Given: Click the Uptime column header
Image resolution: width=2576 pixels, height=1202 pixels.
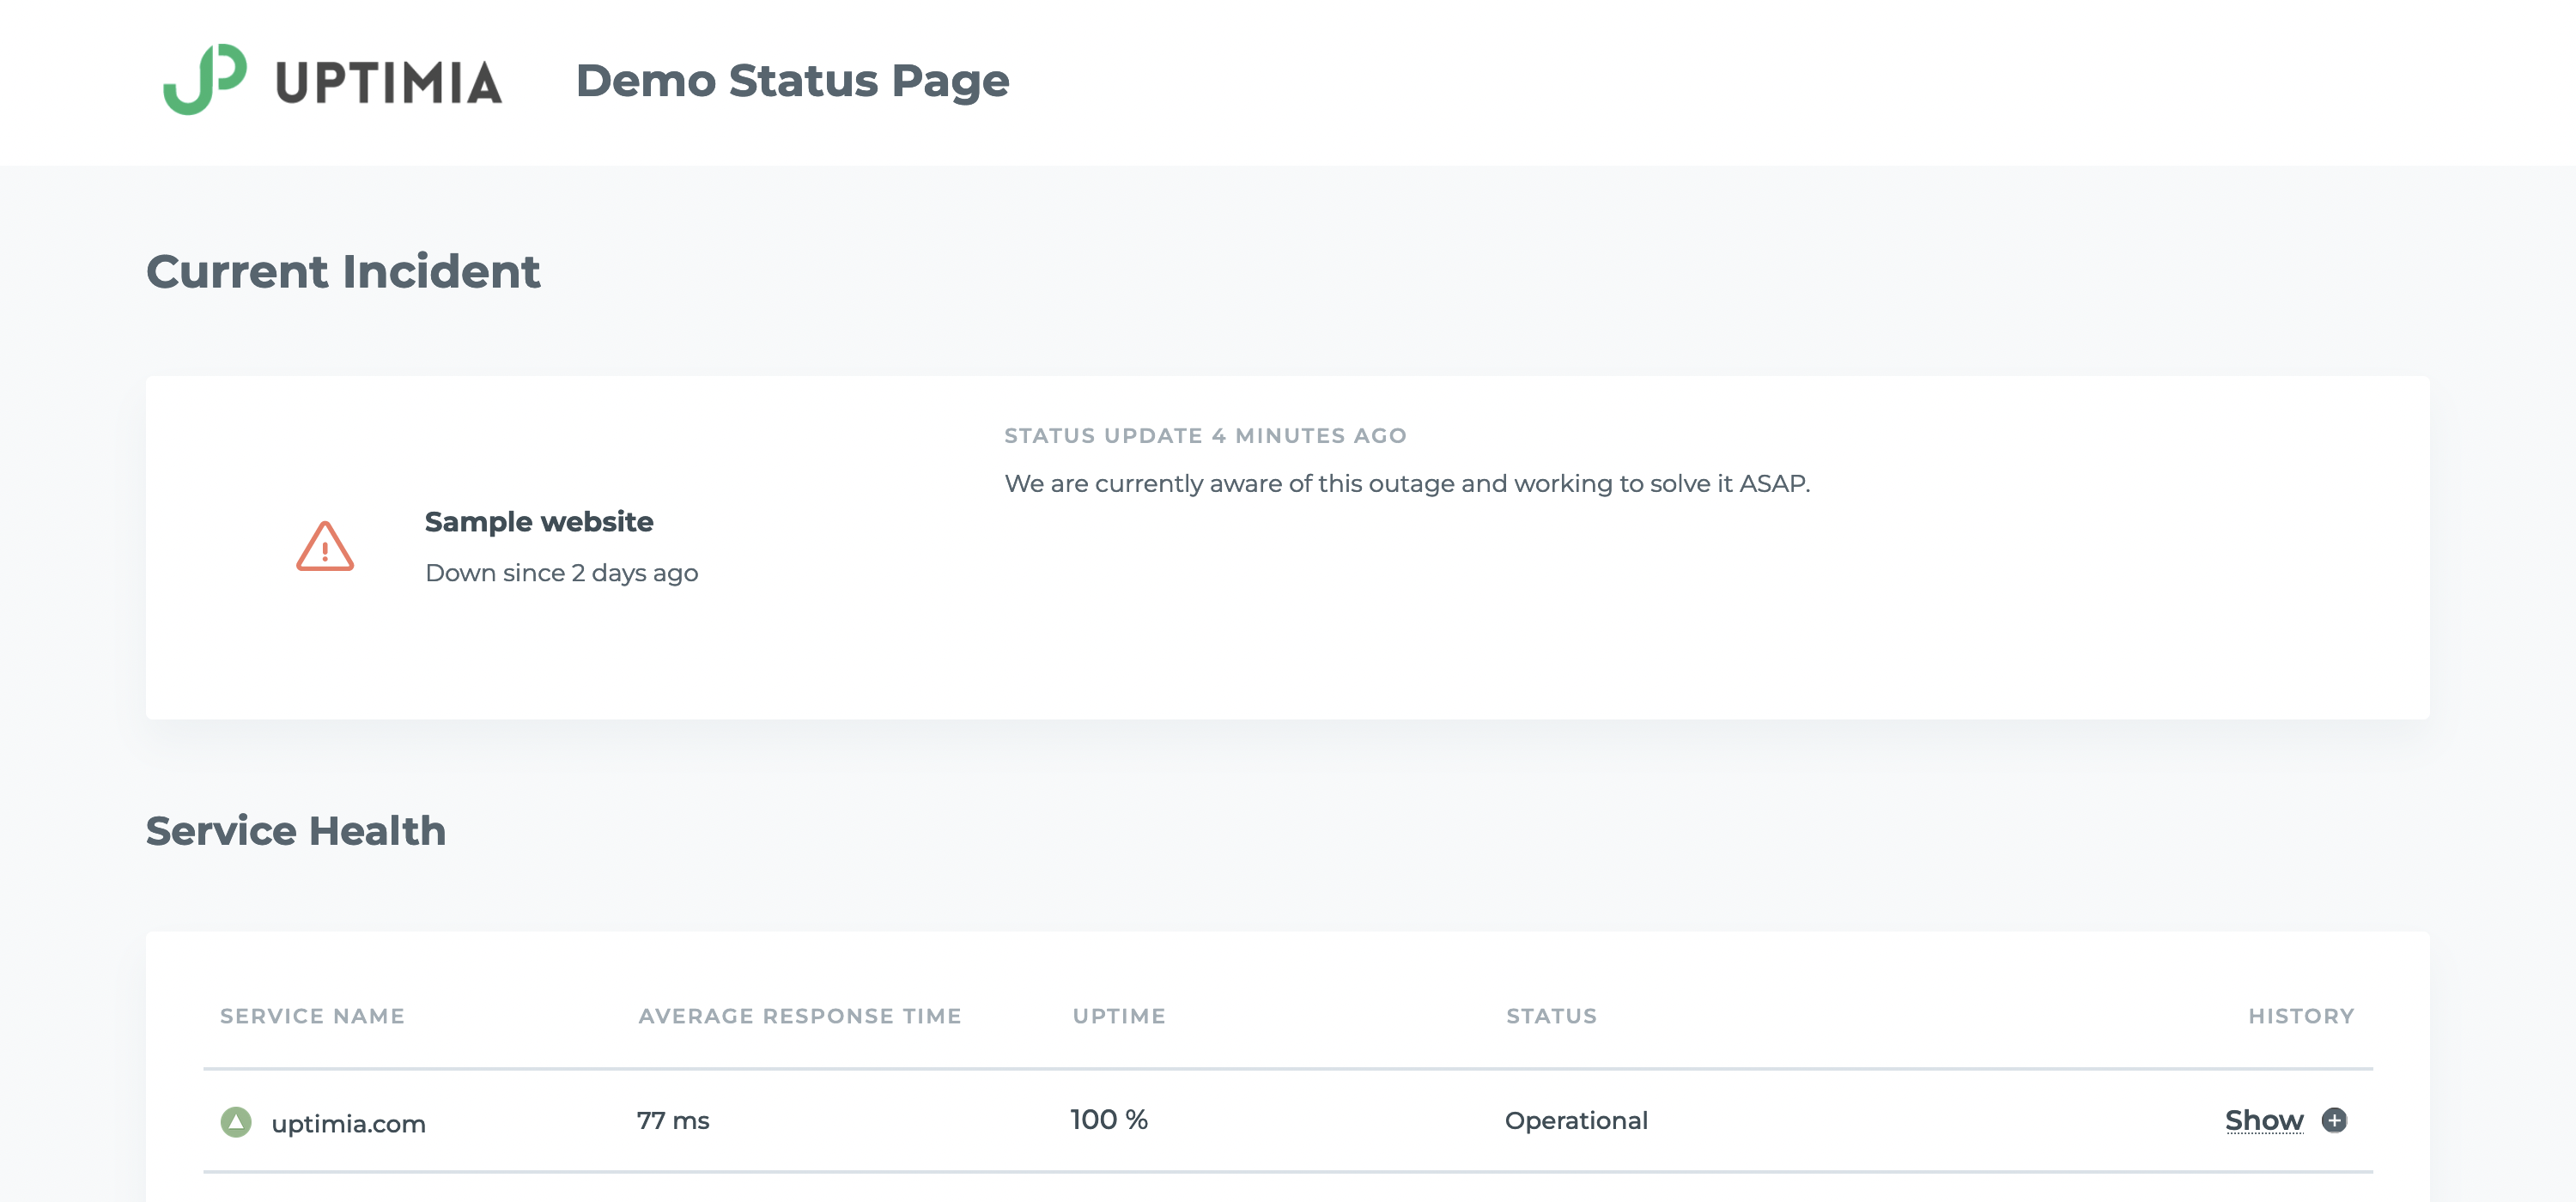Looking at the screenshot, I should (x=1119, y=1016).
